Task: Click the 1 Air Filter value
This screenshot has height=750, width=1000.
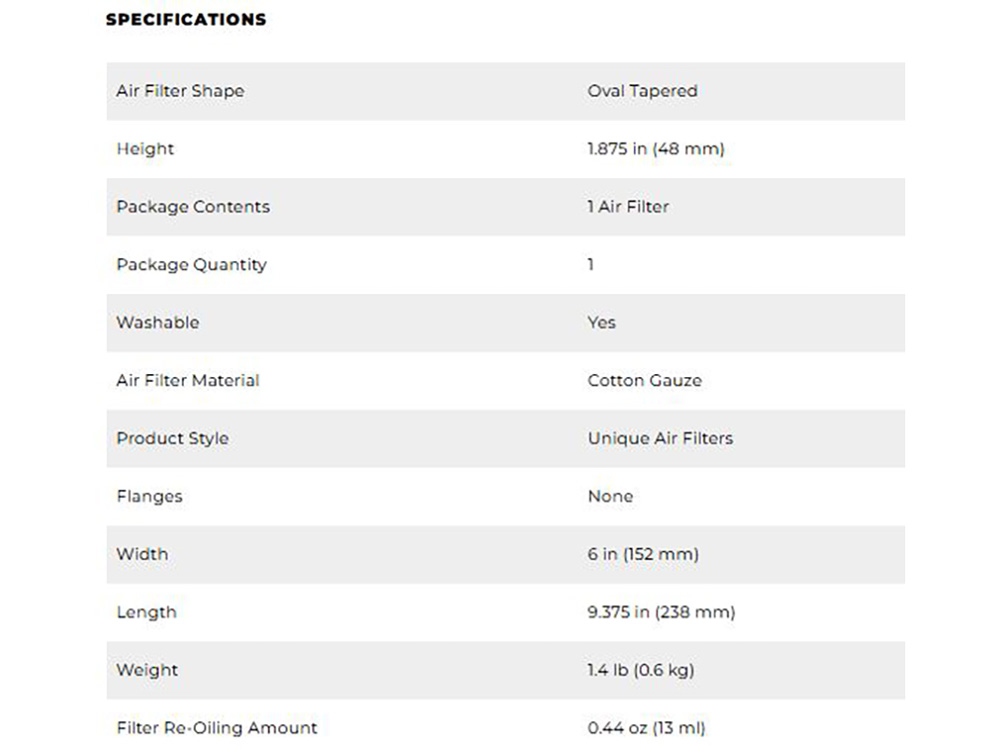Action: 628,207
